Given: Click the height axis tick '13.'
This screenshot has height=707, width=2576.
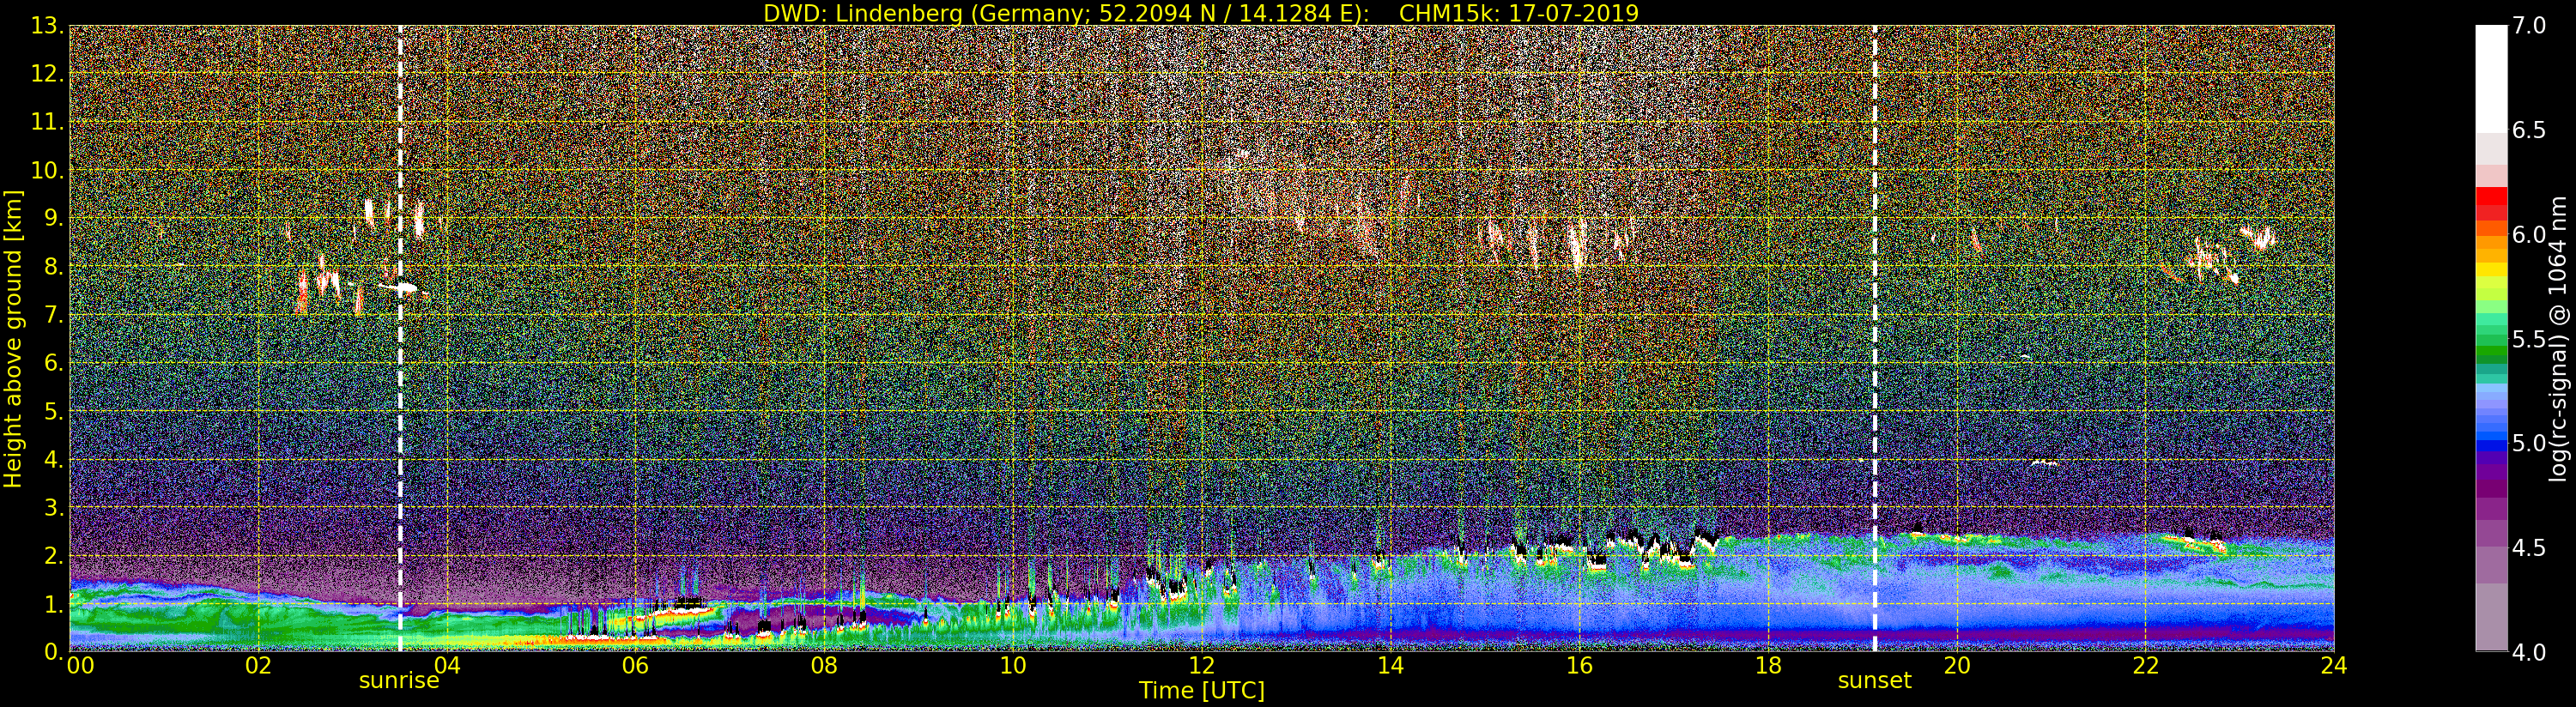Looking at the screenshot, I should (47, 26).
